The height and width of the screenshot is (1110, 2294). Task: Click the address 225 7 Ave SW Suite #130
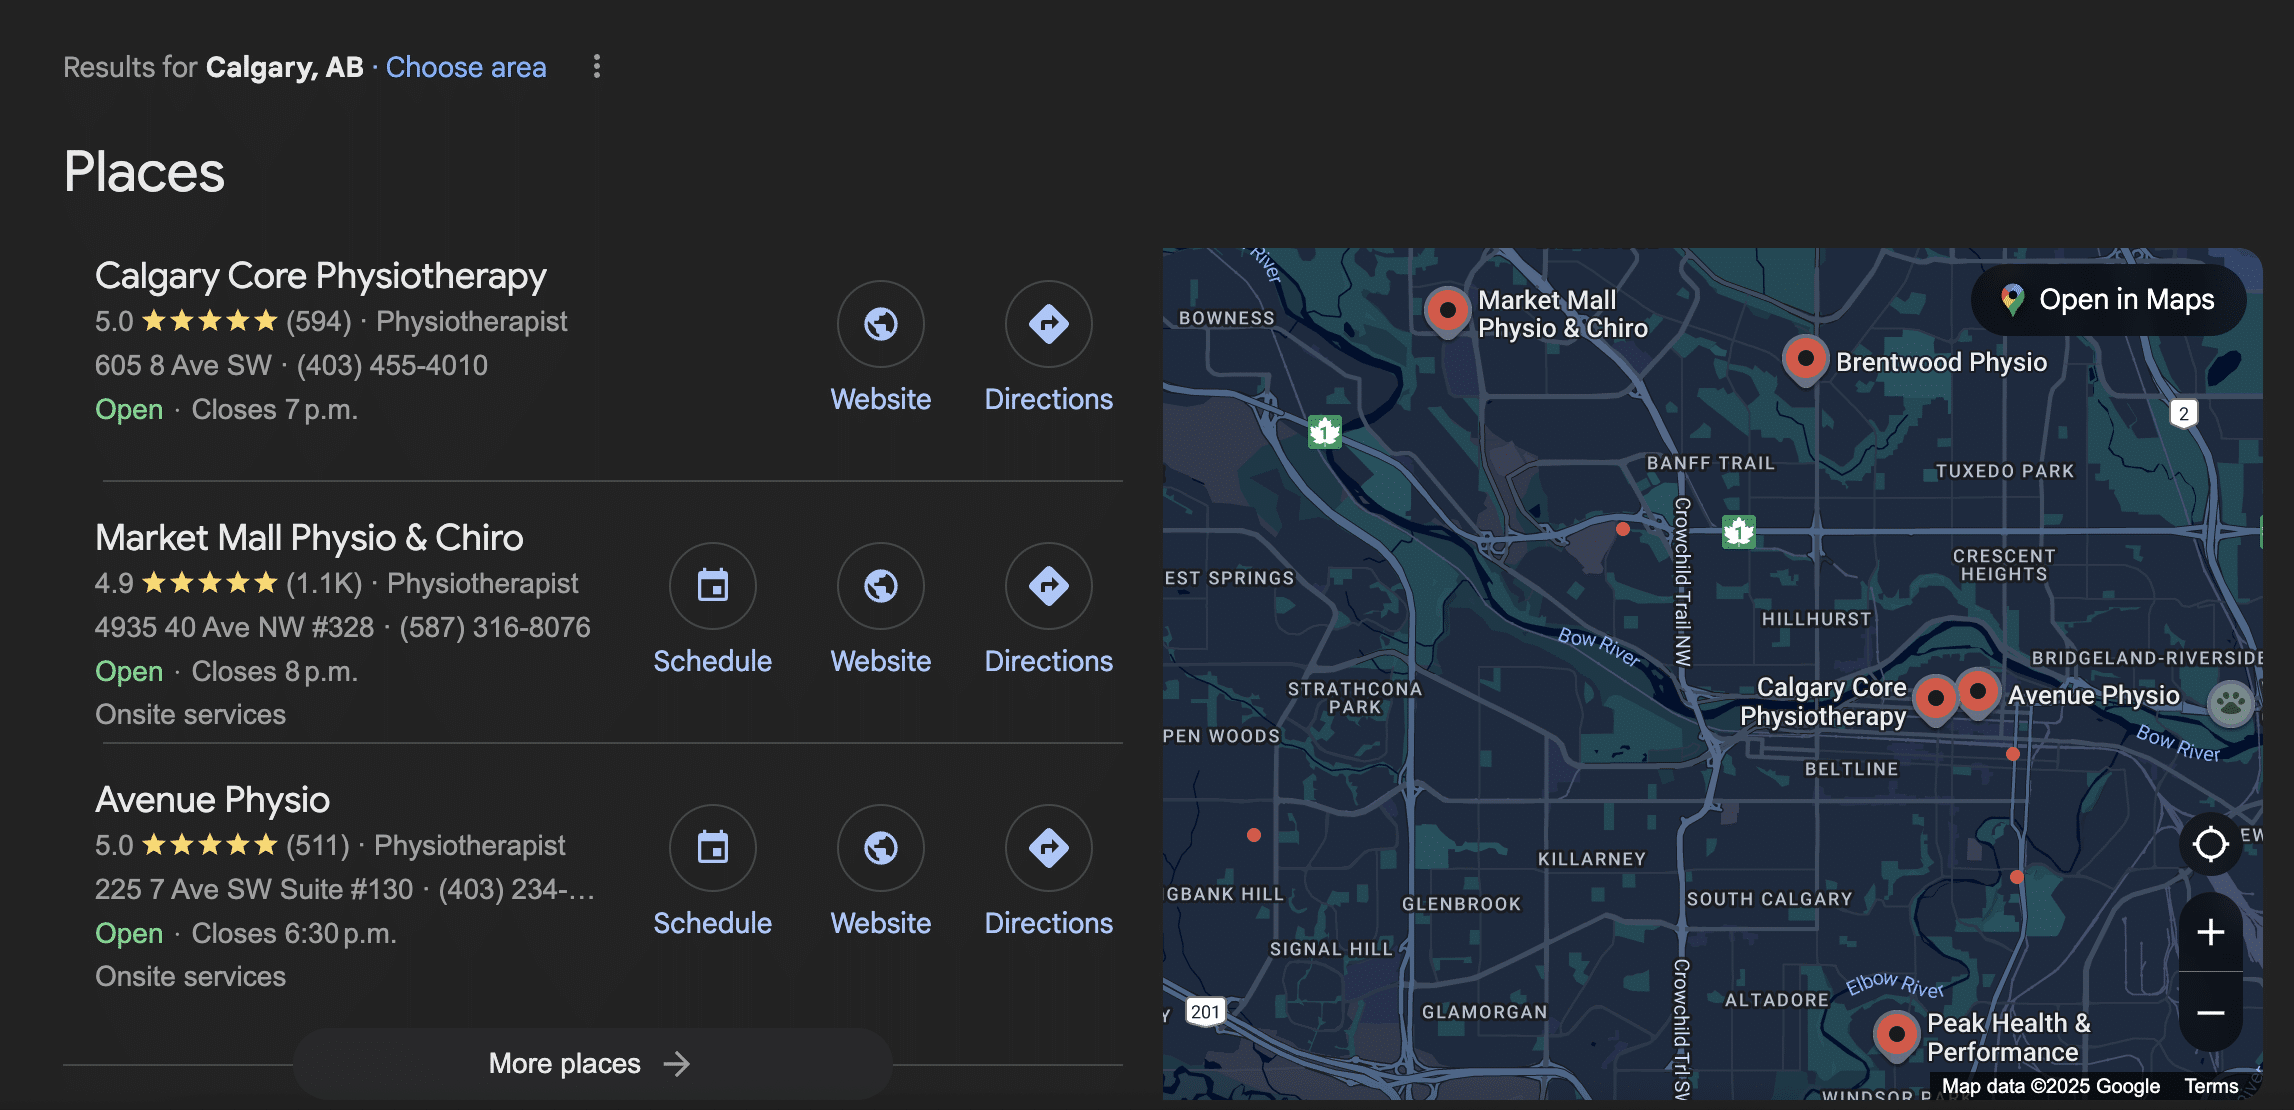[254, 890]
